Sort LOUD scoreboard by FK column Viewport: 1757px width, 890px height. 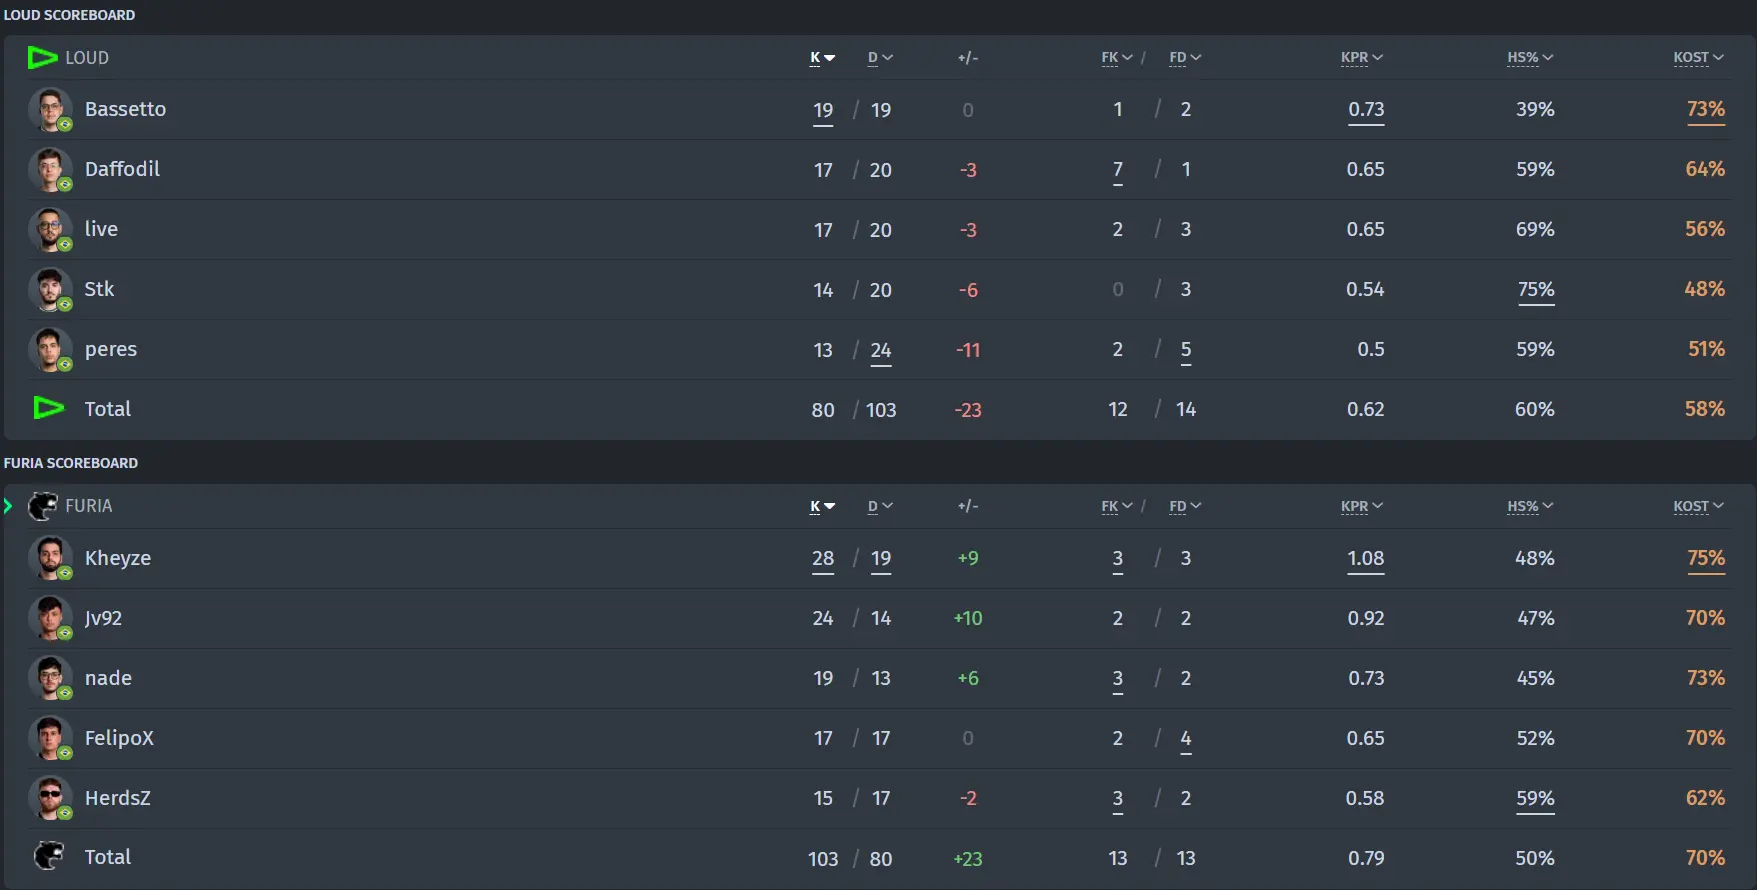[1117, 58]
